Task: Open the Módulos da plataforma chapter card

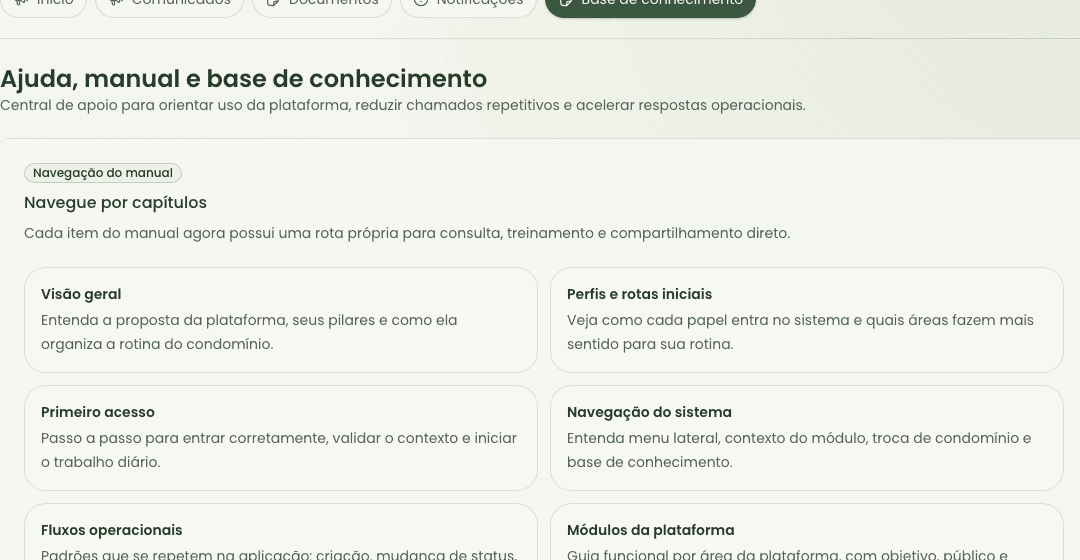Action: (807, 532)
